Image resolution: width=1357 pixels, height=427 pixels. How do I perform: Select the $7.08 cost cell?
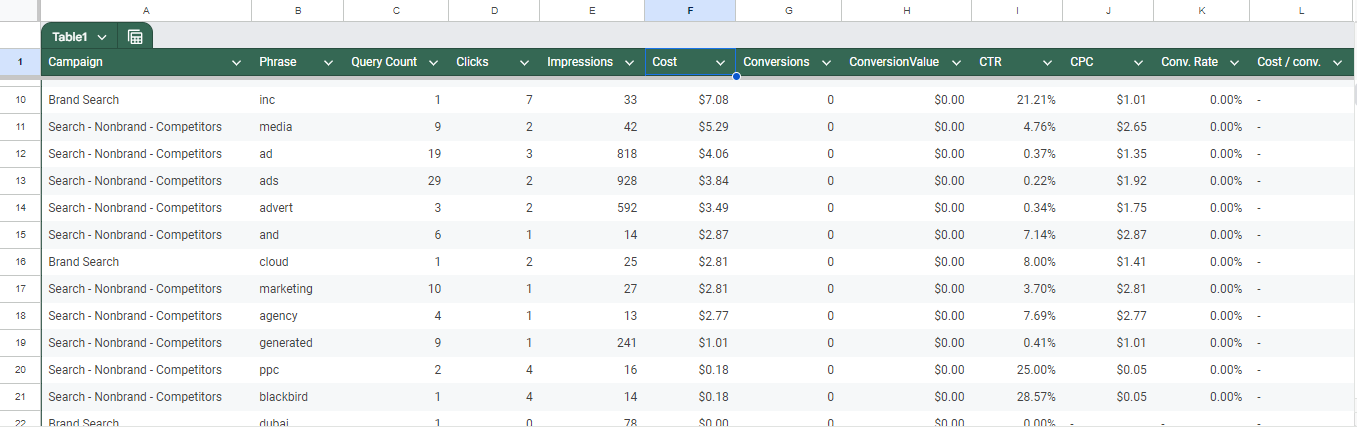pyautogui.click(x=690, y=100)
